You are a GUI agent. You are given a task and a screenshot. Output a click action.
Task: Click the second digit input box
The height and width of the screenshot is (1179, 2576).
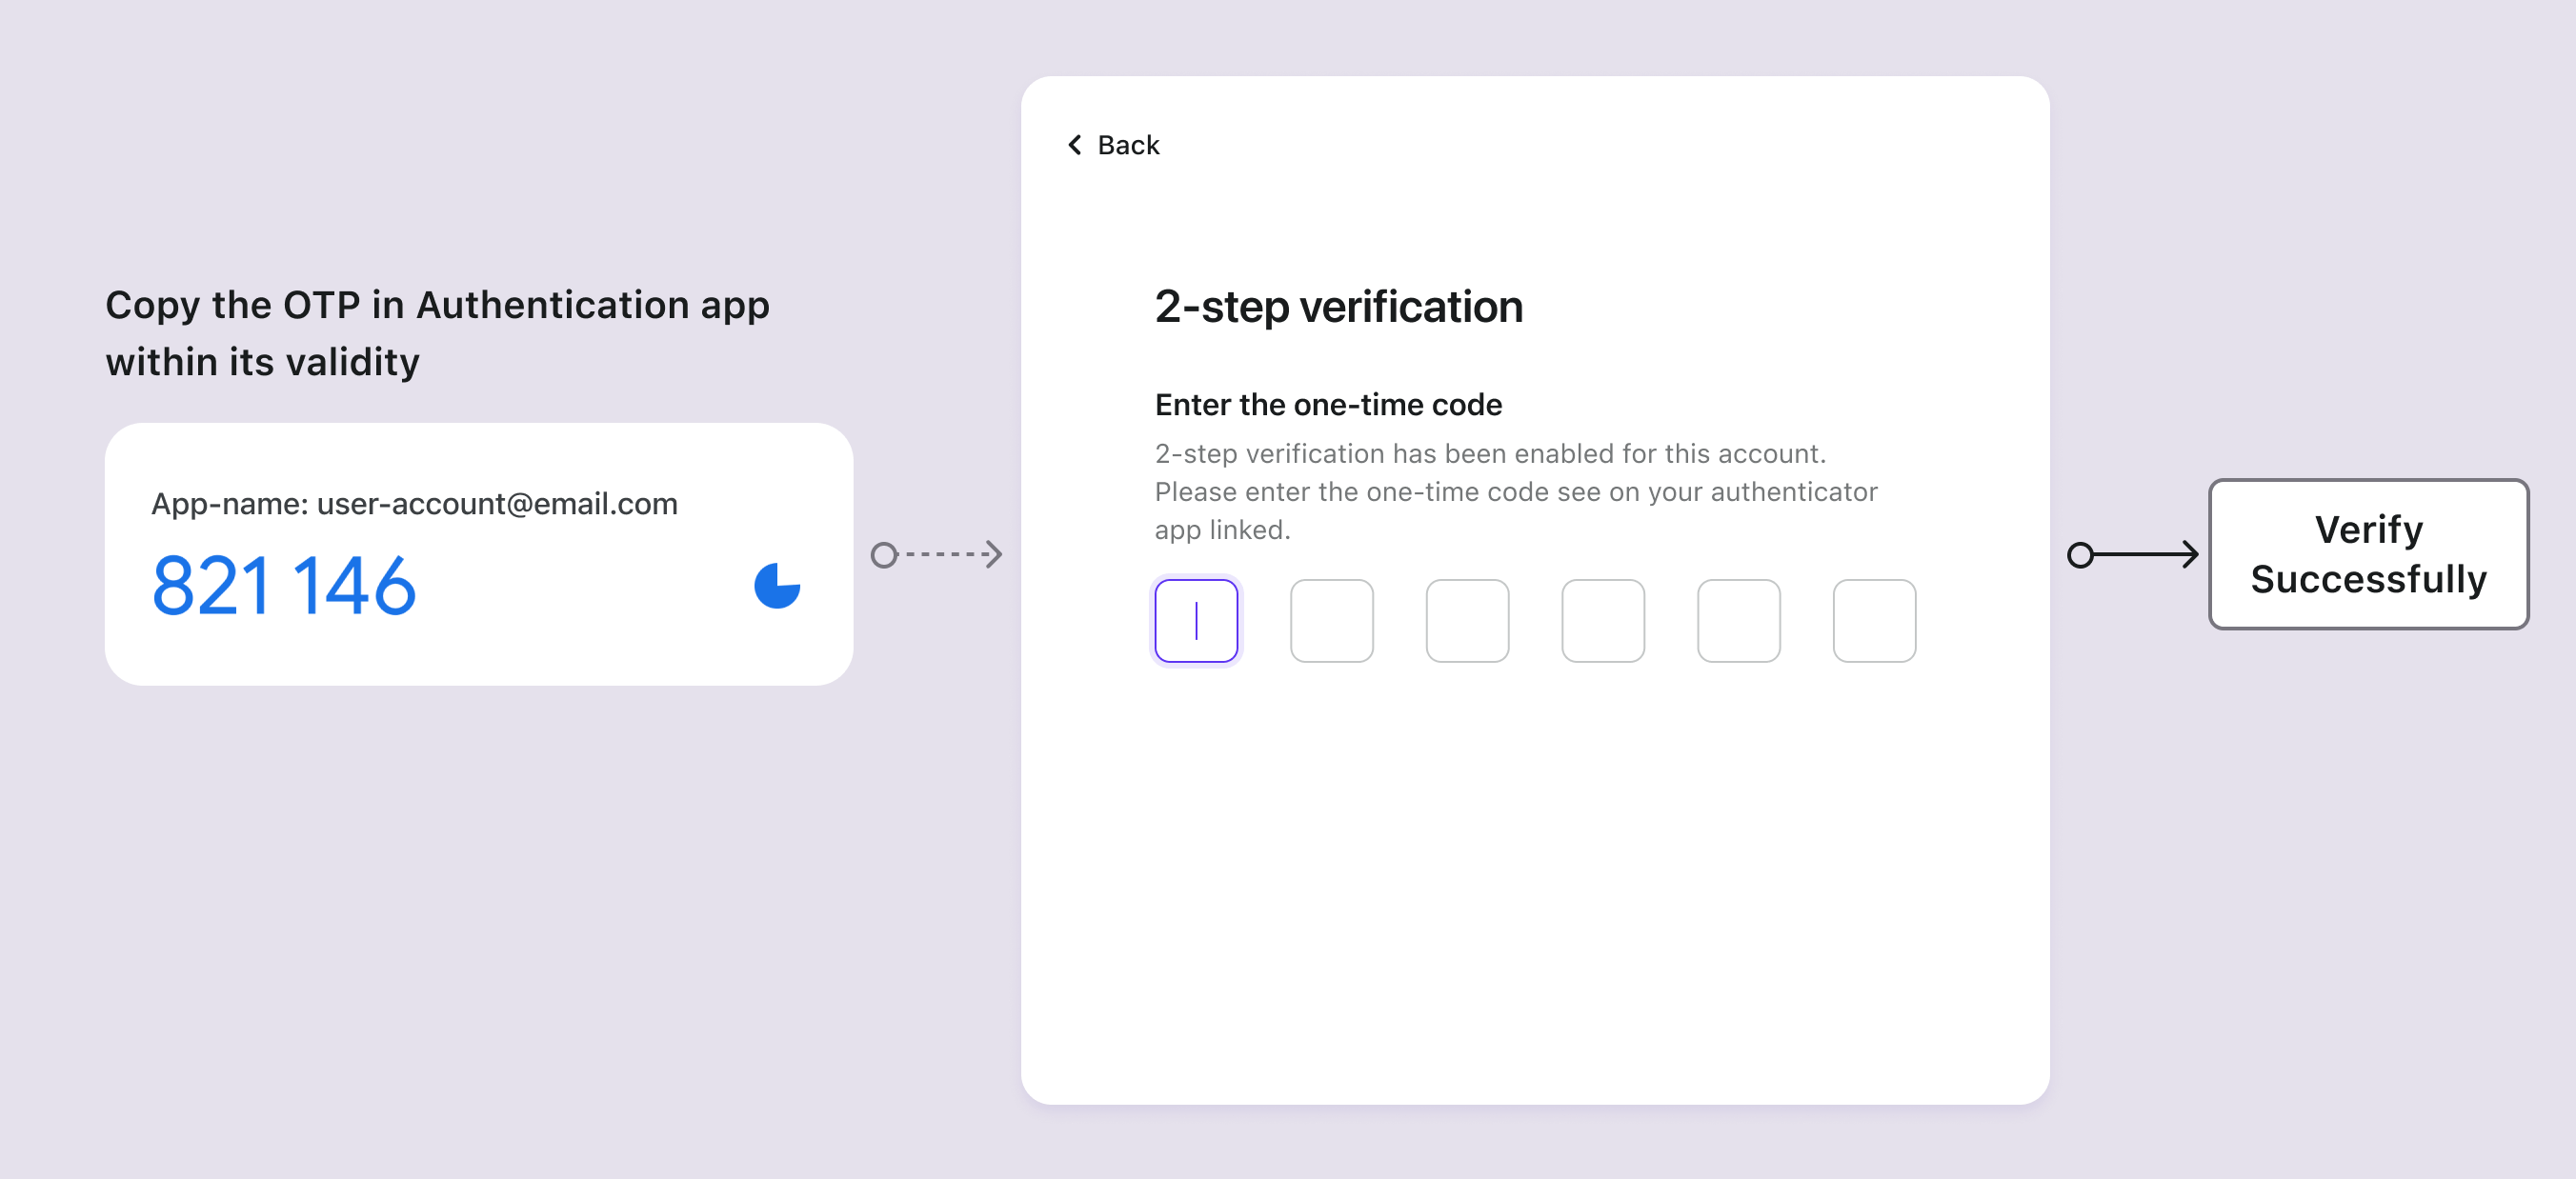(1333, 619)
